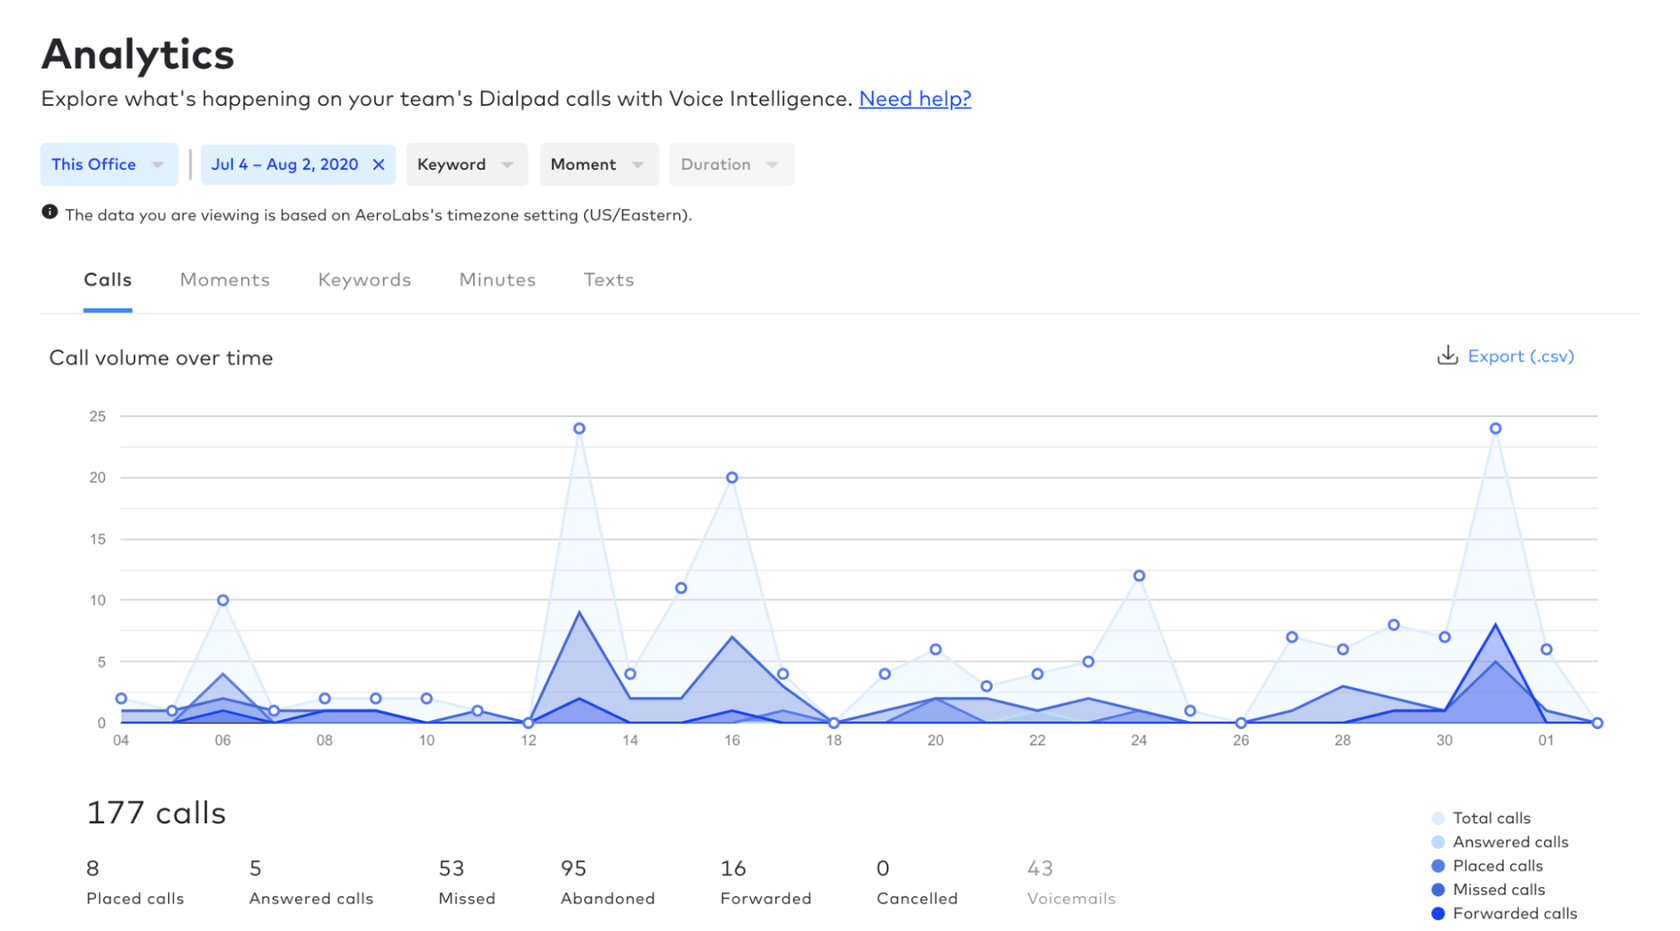1680x931 pixels.
Task: Open the Duration filter dropdown
Action: 732,165
